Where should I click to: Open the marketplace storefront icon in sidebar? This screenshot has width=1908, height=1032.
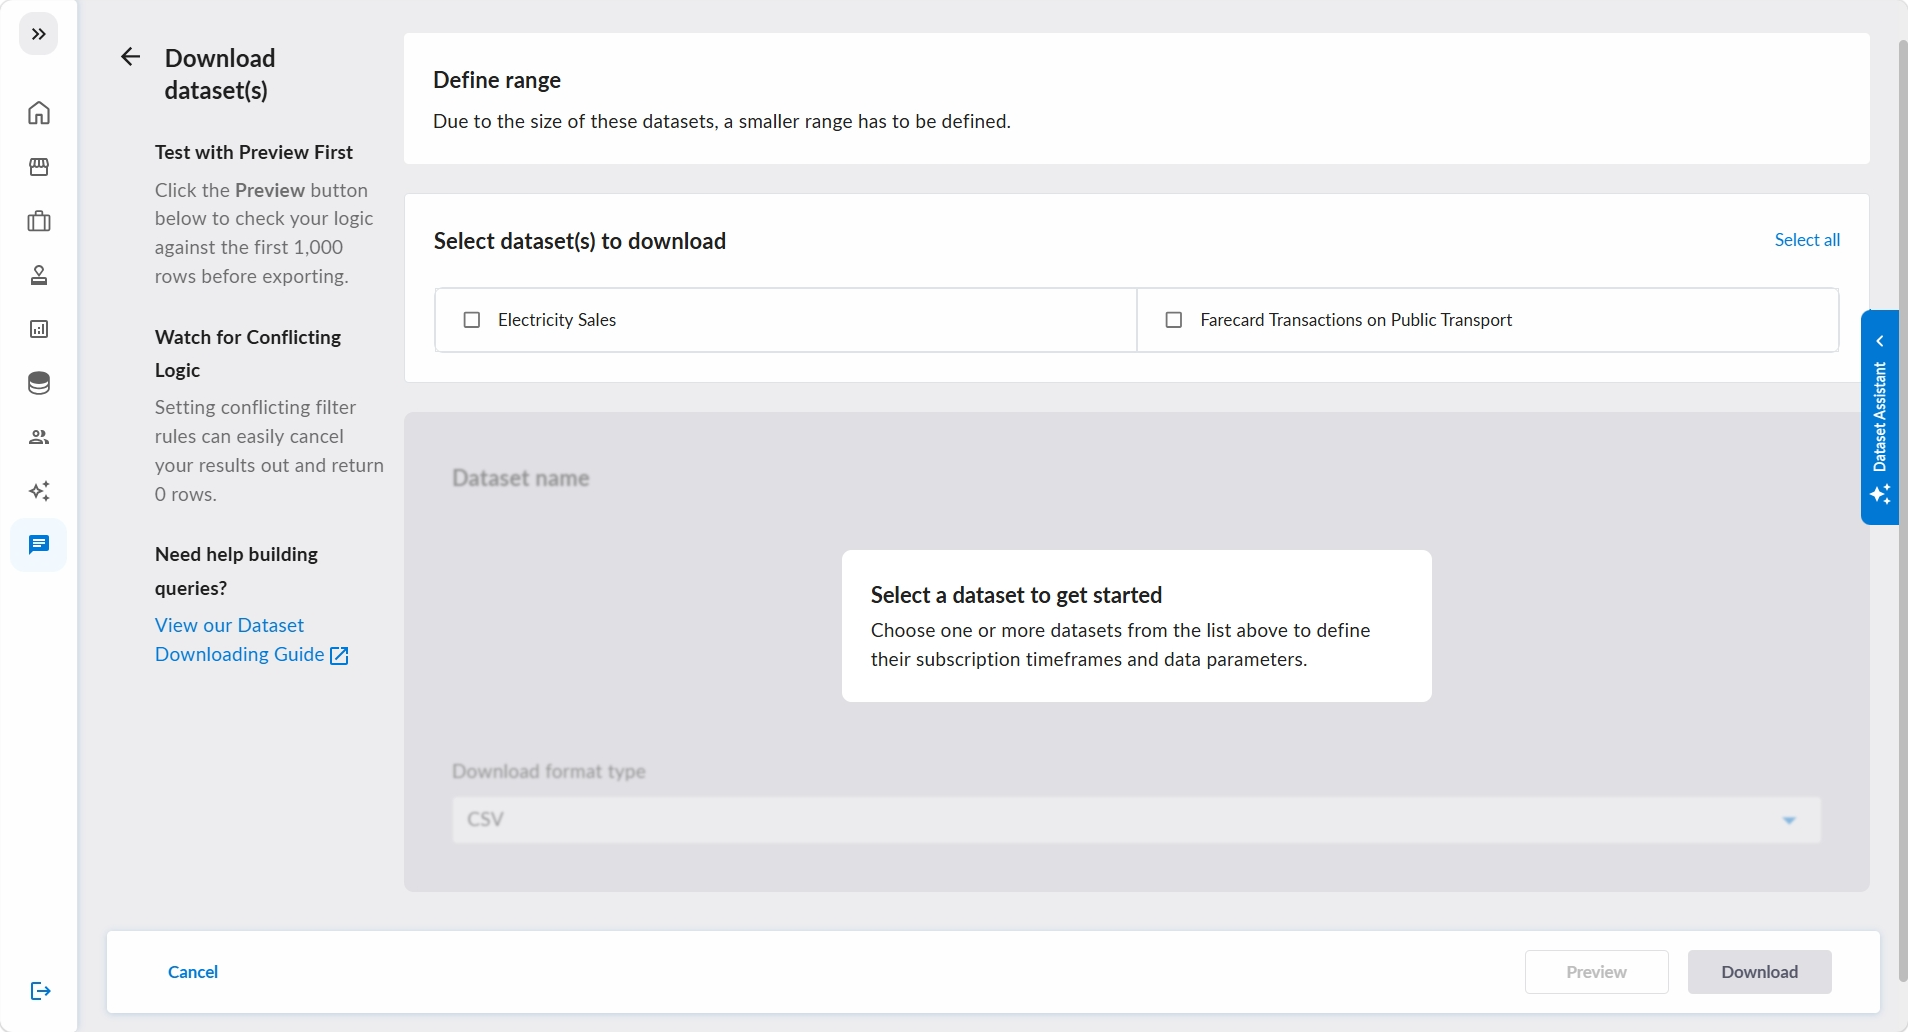click(x=39, y=167)
